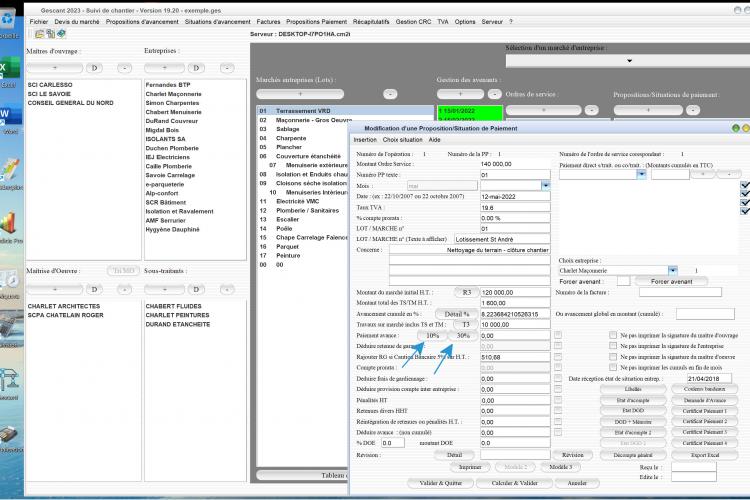Open the Fichier menu
750x500 pixels.
[x=39, y=22]
